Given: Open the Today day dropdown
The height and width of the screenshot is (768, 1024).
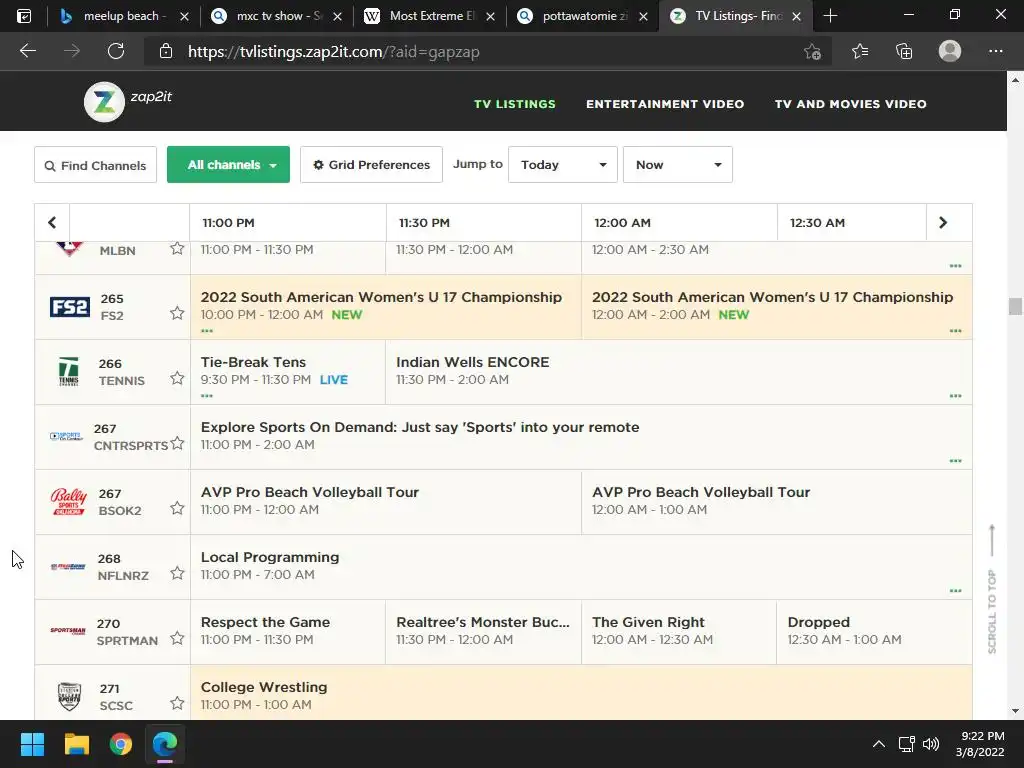Looking at the screenshot, I should coord(563,165).
